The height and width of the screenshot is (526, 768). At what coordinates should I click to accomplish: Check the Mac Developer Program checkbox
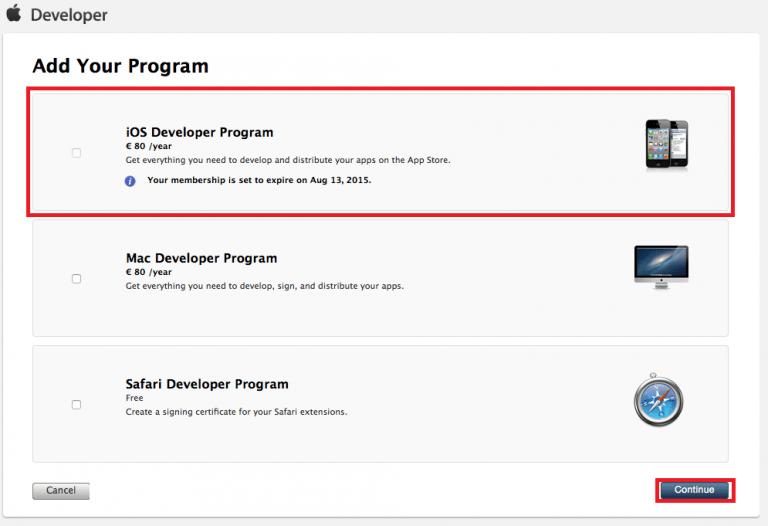76,279
